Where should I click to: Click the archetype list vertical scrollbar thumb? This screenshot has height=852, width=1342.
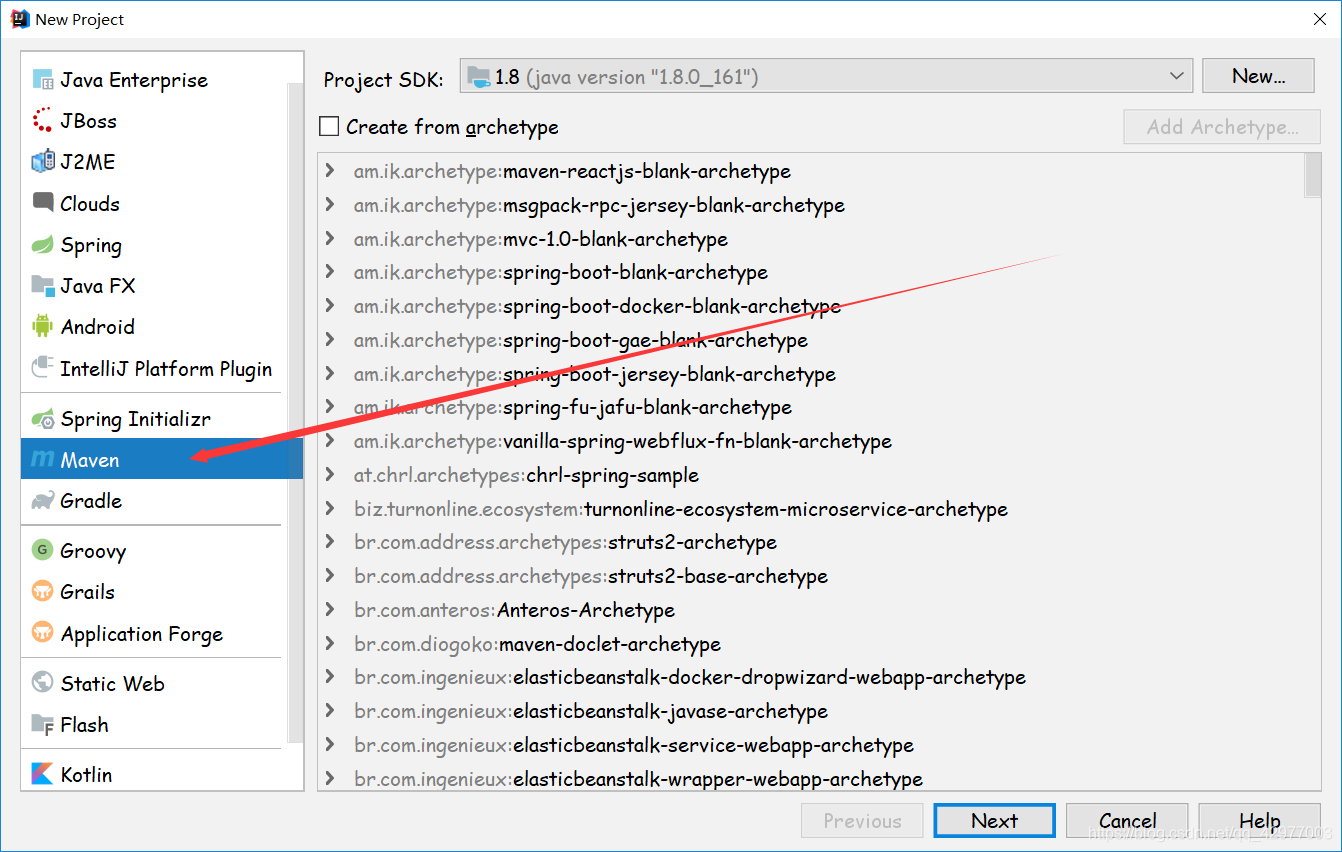tap(1313, 176)
